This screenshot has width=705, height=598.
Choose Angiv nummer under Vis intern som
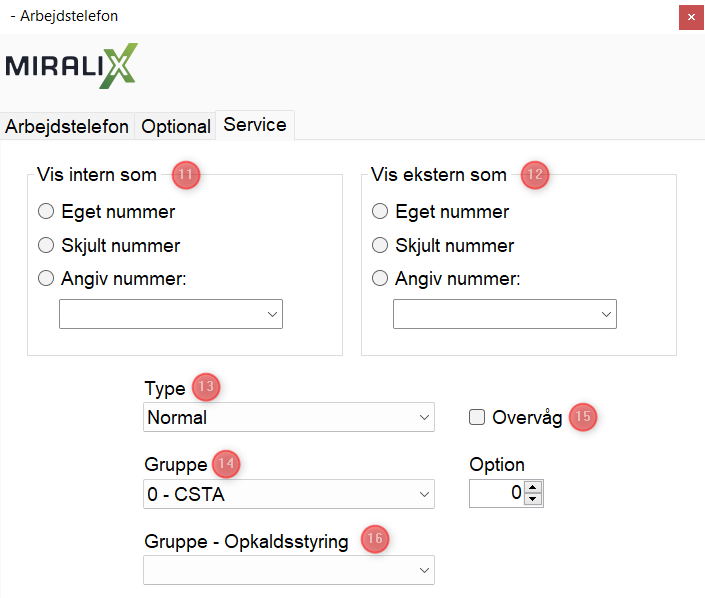[46, 280]
